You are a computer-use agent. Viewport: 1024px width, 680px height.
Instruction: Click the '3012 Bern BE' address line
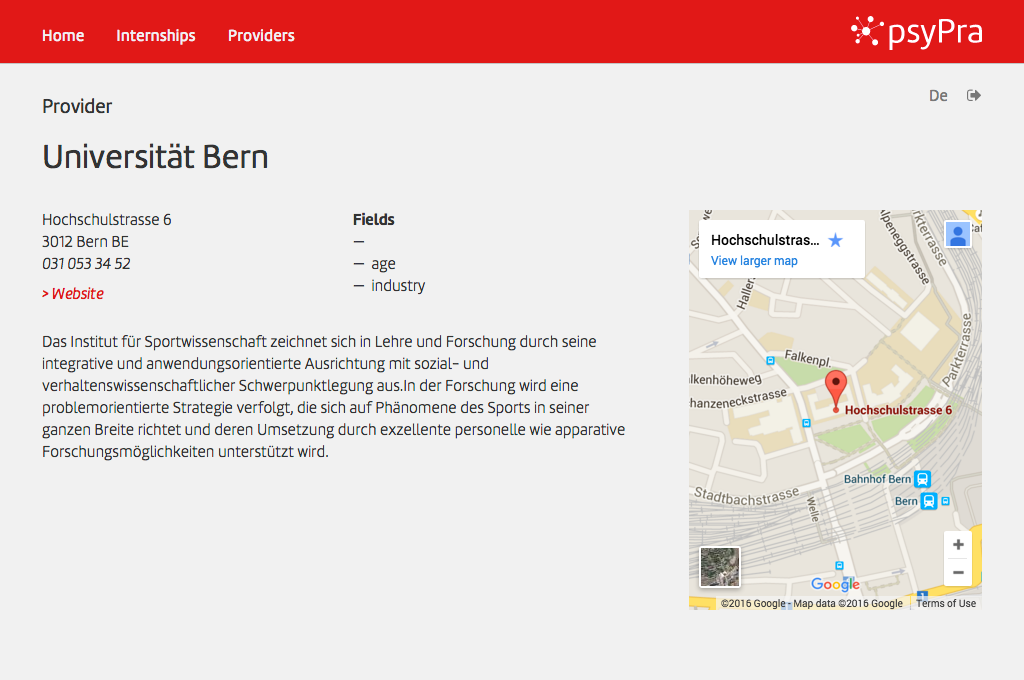click(86, 242)
